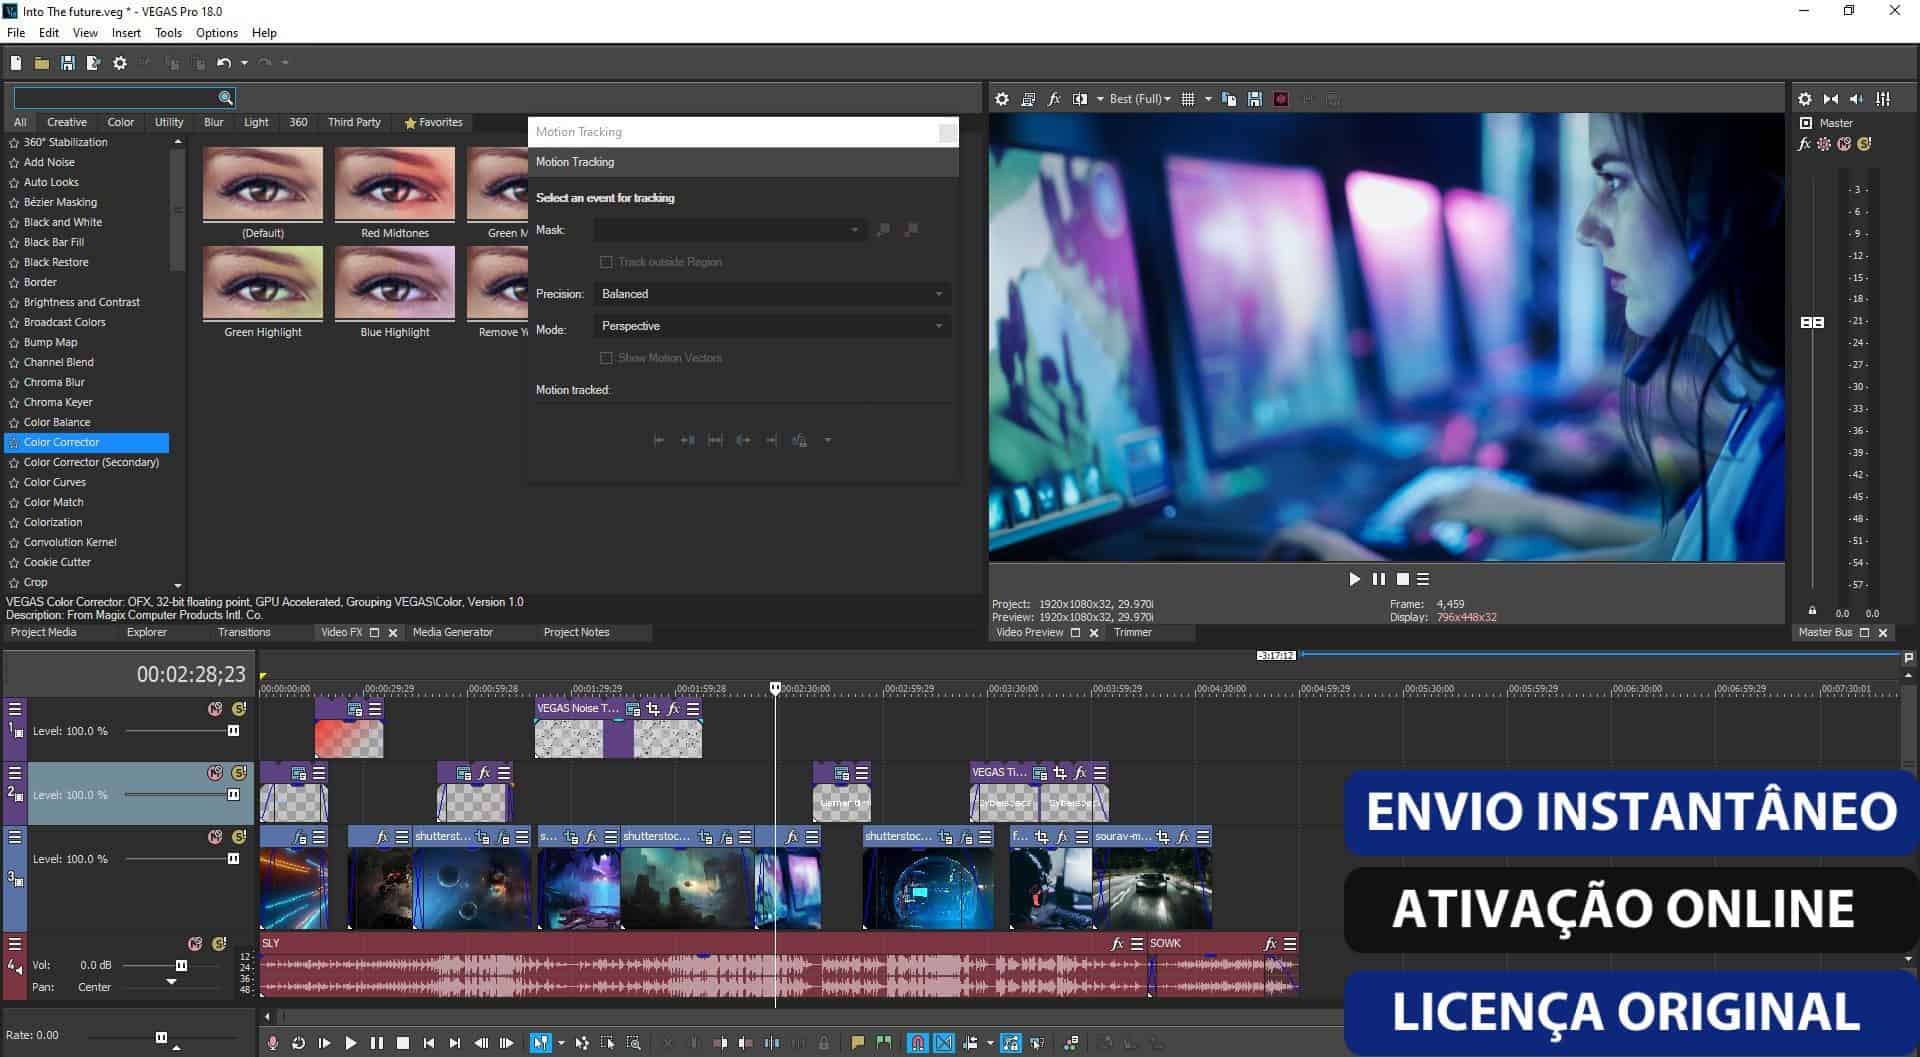Open the Options menu

217,33
